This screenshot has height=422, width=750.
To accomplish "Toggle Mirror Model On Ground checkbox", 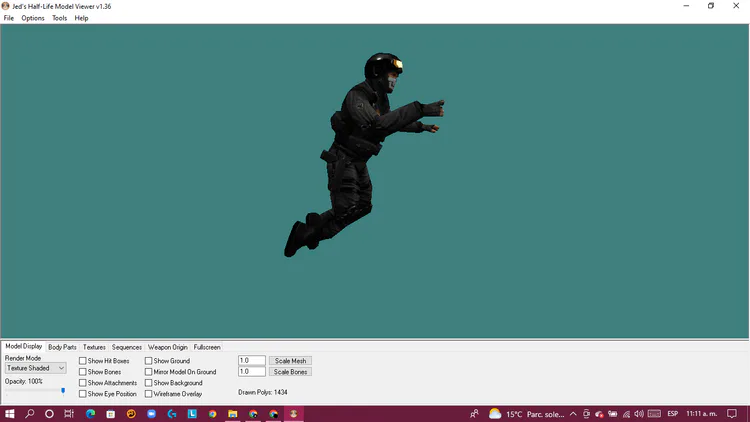I will tap(149, 372).
